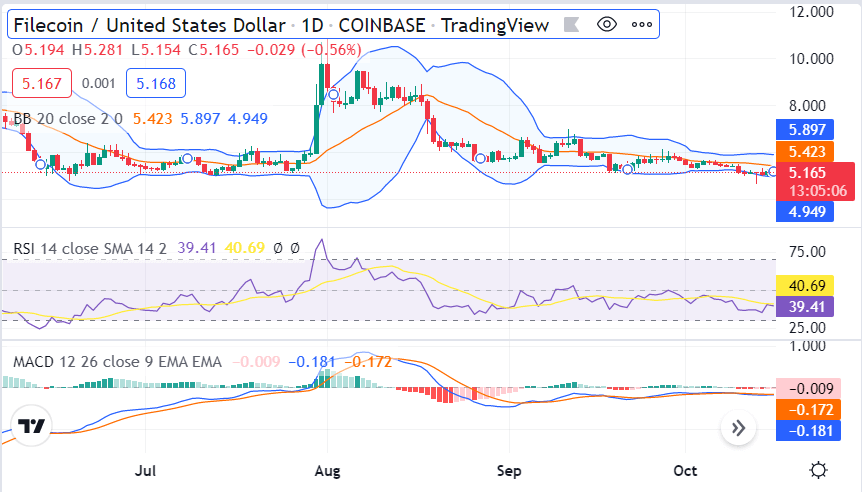The image size is (862, 492).
Task: Select the MACD 12 26 close 9 EMA EMA legend
Action: tap(118, 362)
